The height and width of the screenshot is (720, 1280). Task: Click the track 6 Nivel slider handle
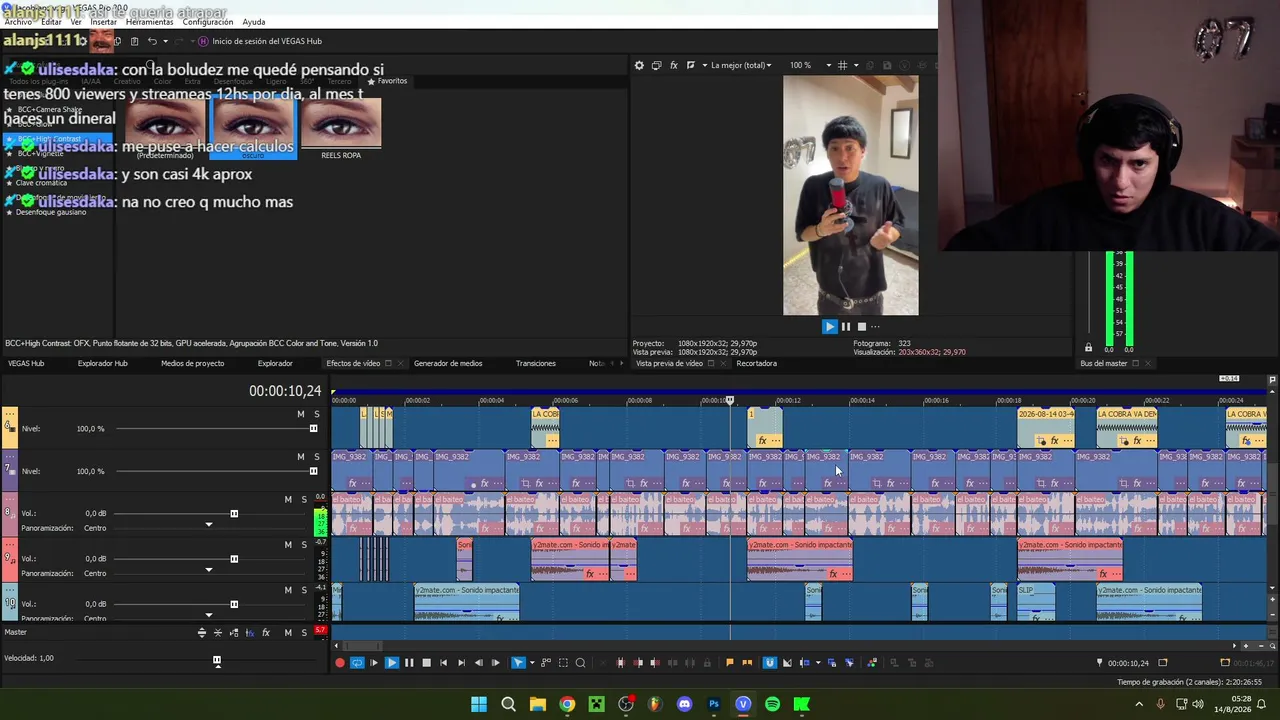313,429
